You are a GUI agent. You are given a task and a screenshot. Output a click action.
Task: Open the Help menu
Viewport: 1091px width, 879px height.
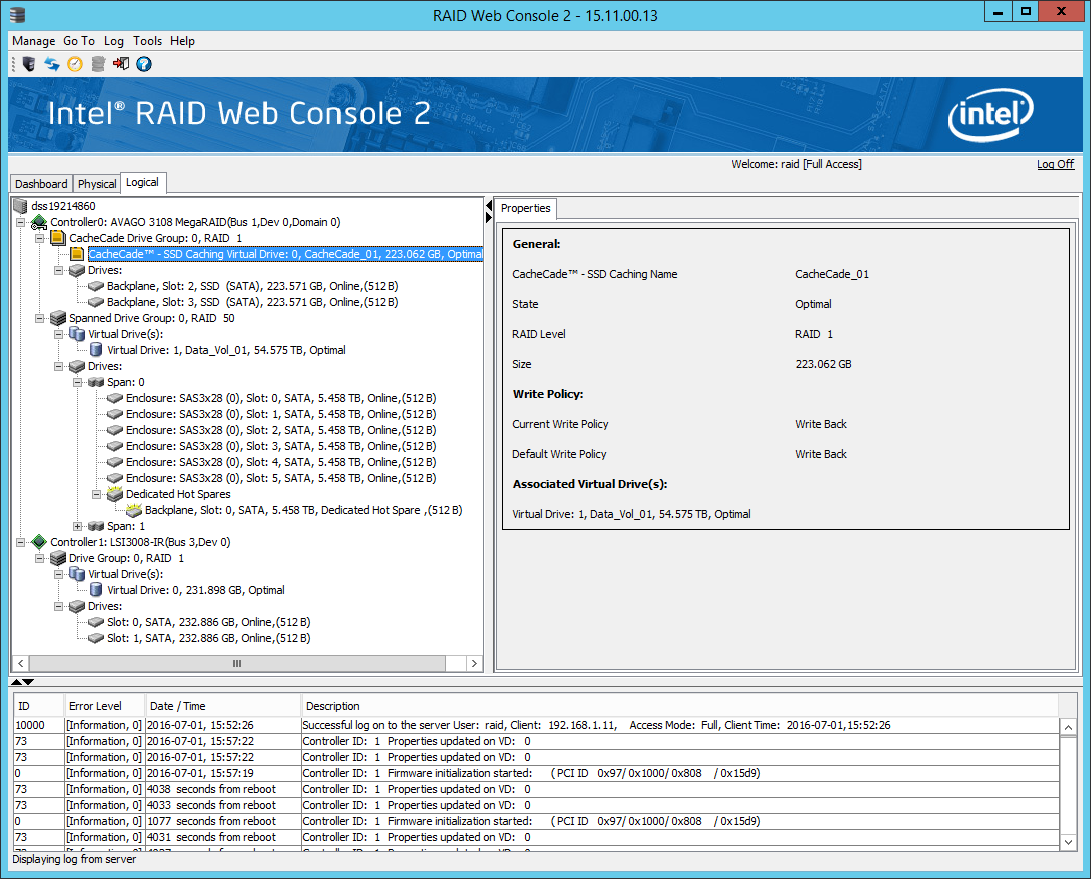182,41
